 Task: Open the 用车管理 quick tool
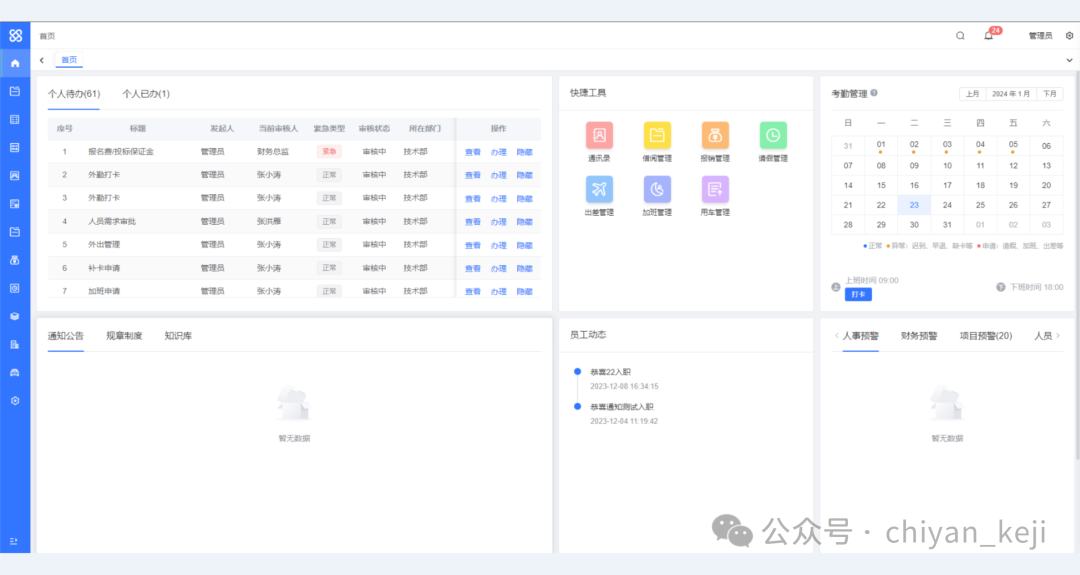tap(715, 190)
